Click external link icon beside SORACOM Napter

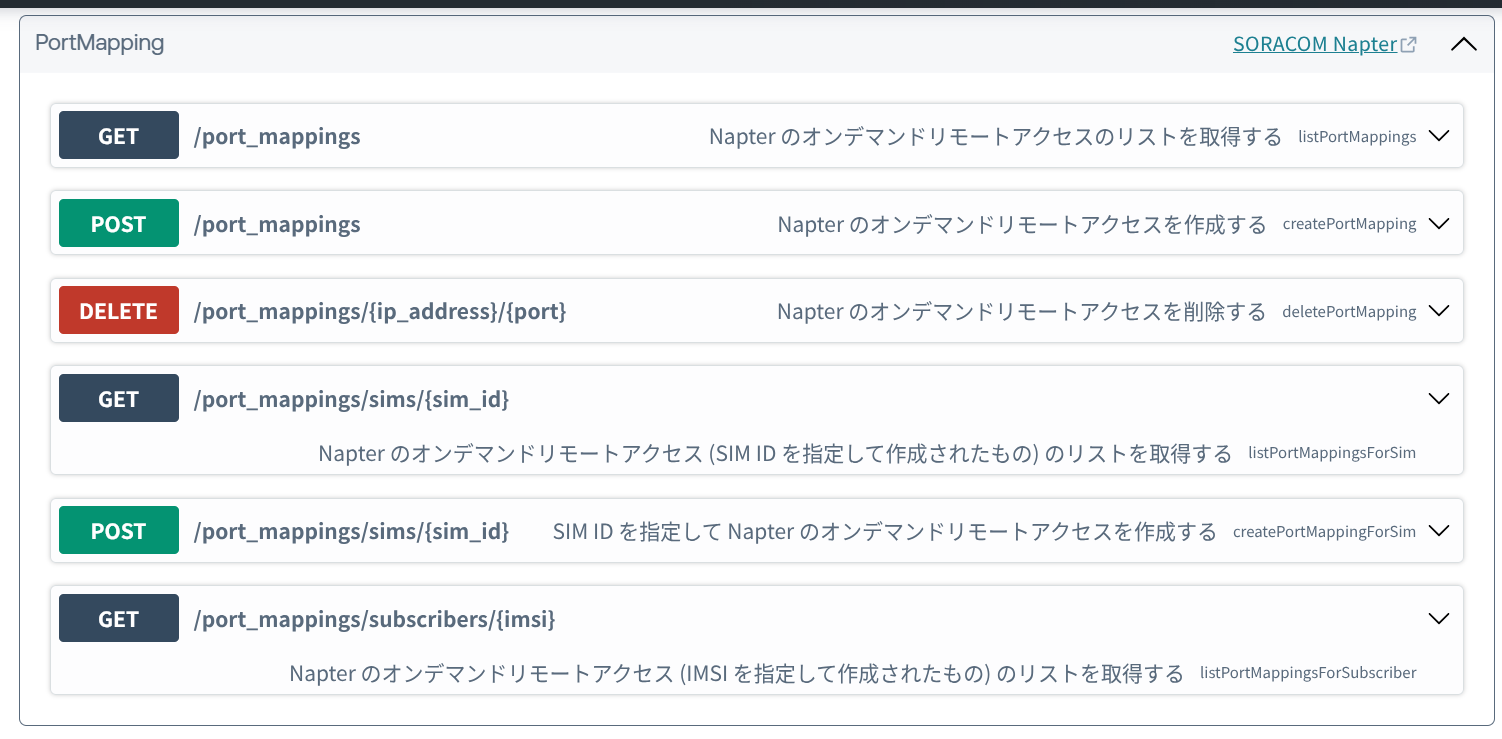pos(1409,45)
